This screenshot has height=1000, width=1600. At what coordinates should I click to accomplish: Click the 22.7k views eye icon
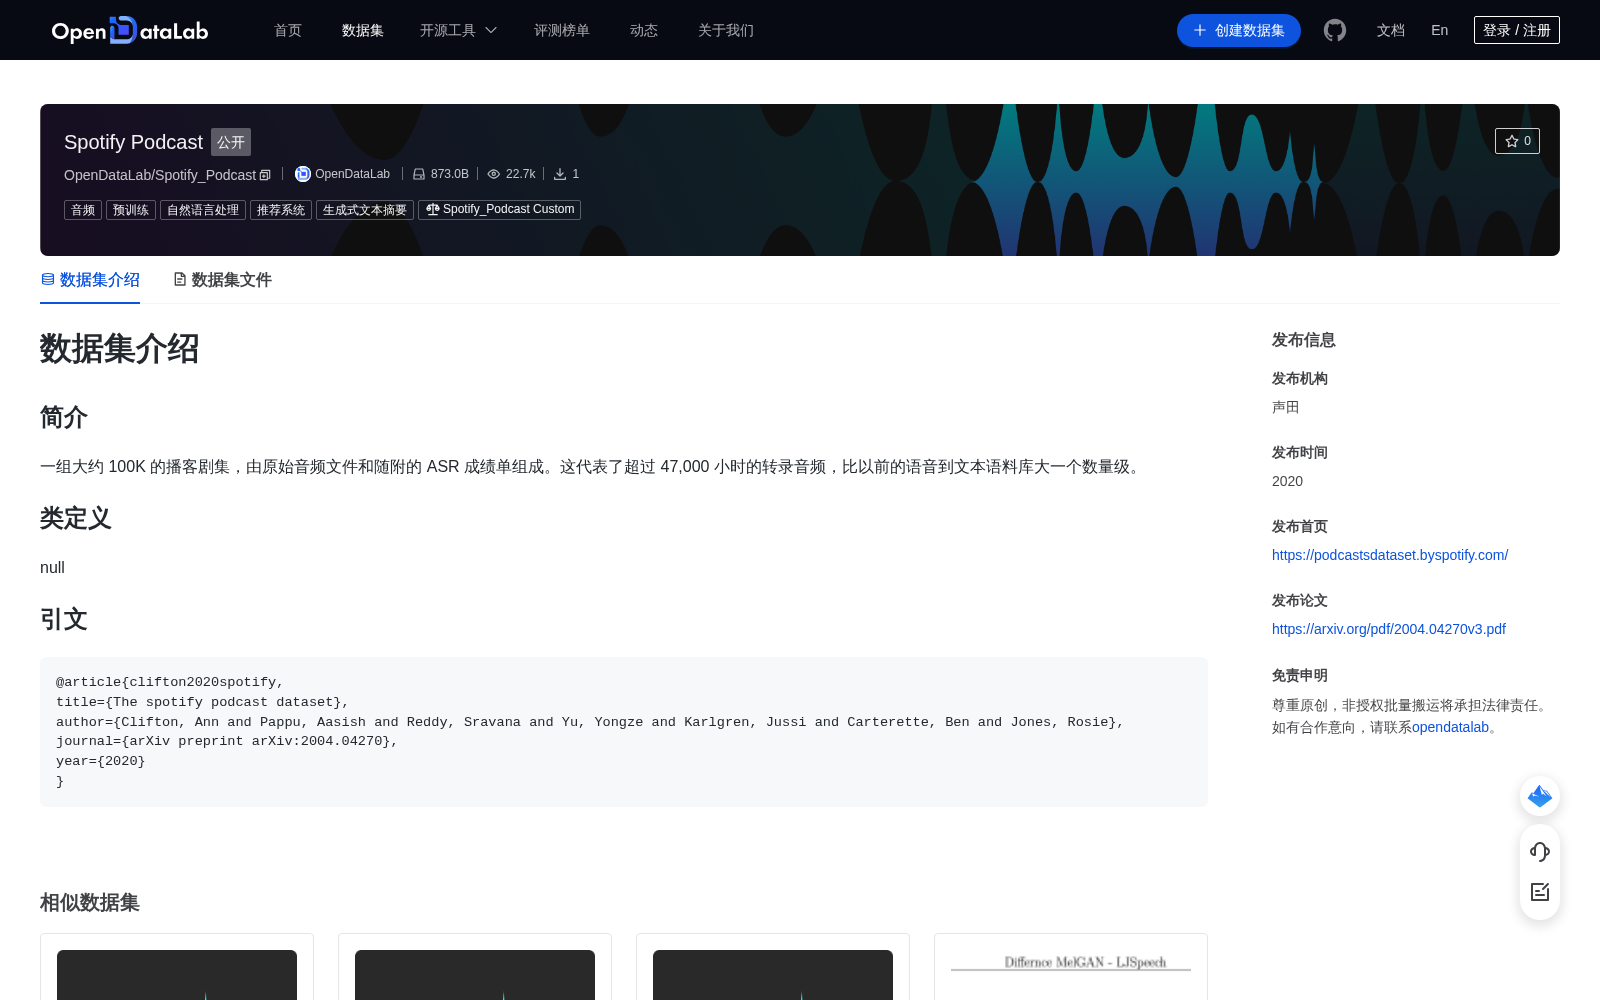click(x=494, y=174)
